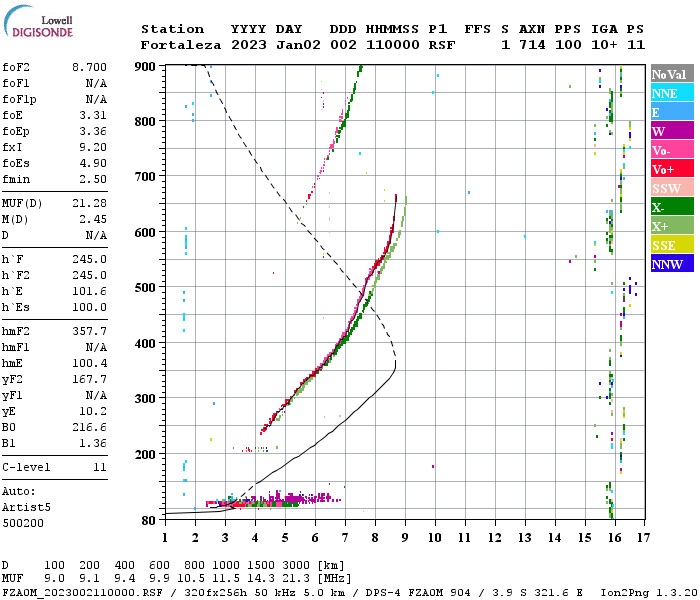Image resolution: width=700 pixels, height=600 pixels.
Task: Click the foEp value 3.36
Action: pos(93,131)
